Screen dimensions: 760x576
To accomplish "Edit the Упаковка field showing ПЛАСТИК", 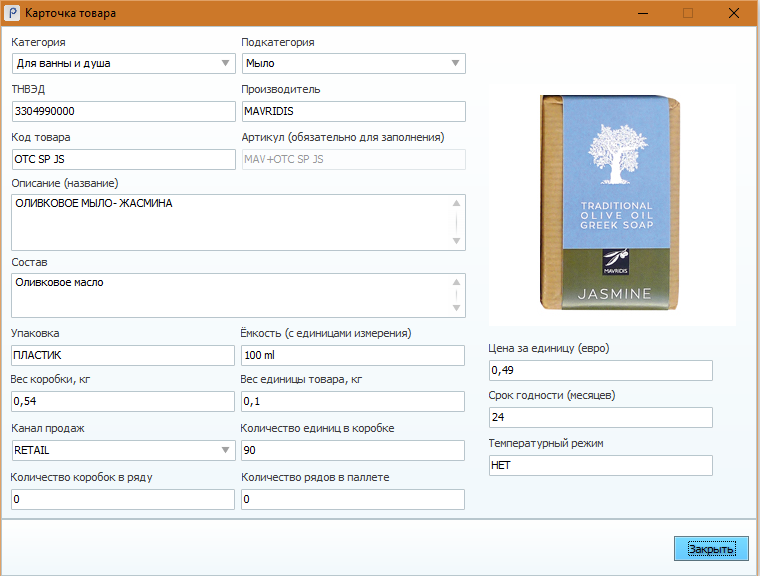I will coord(122,355).
